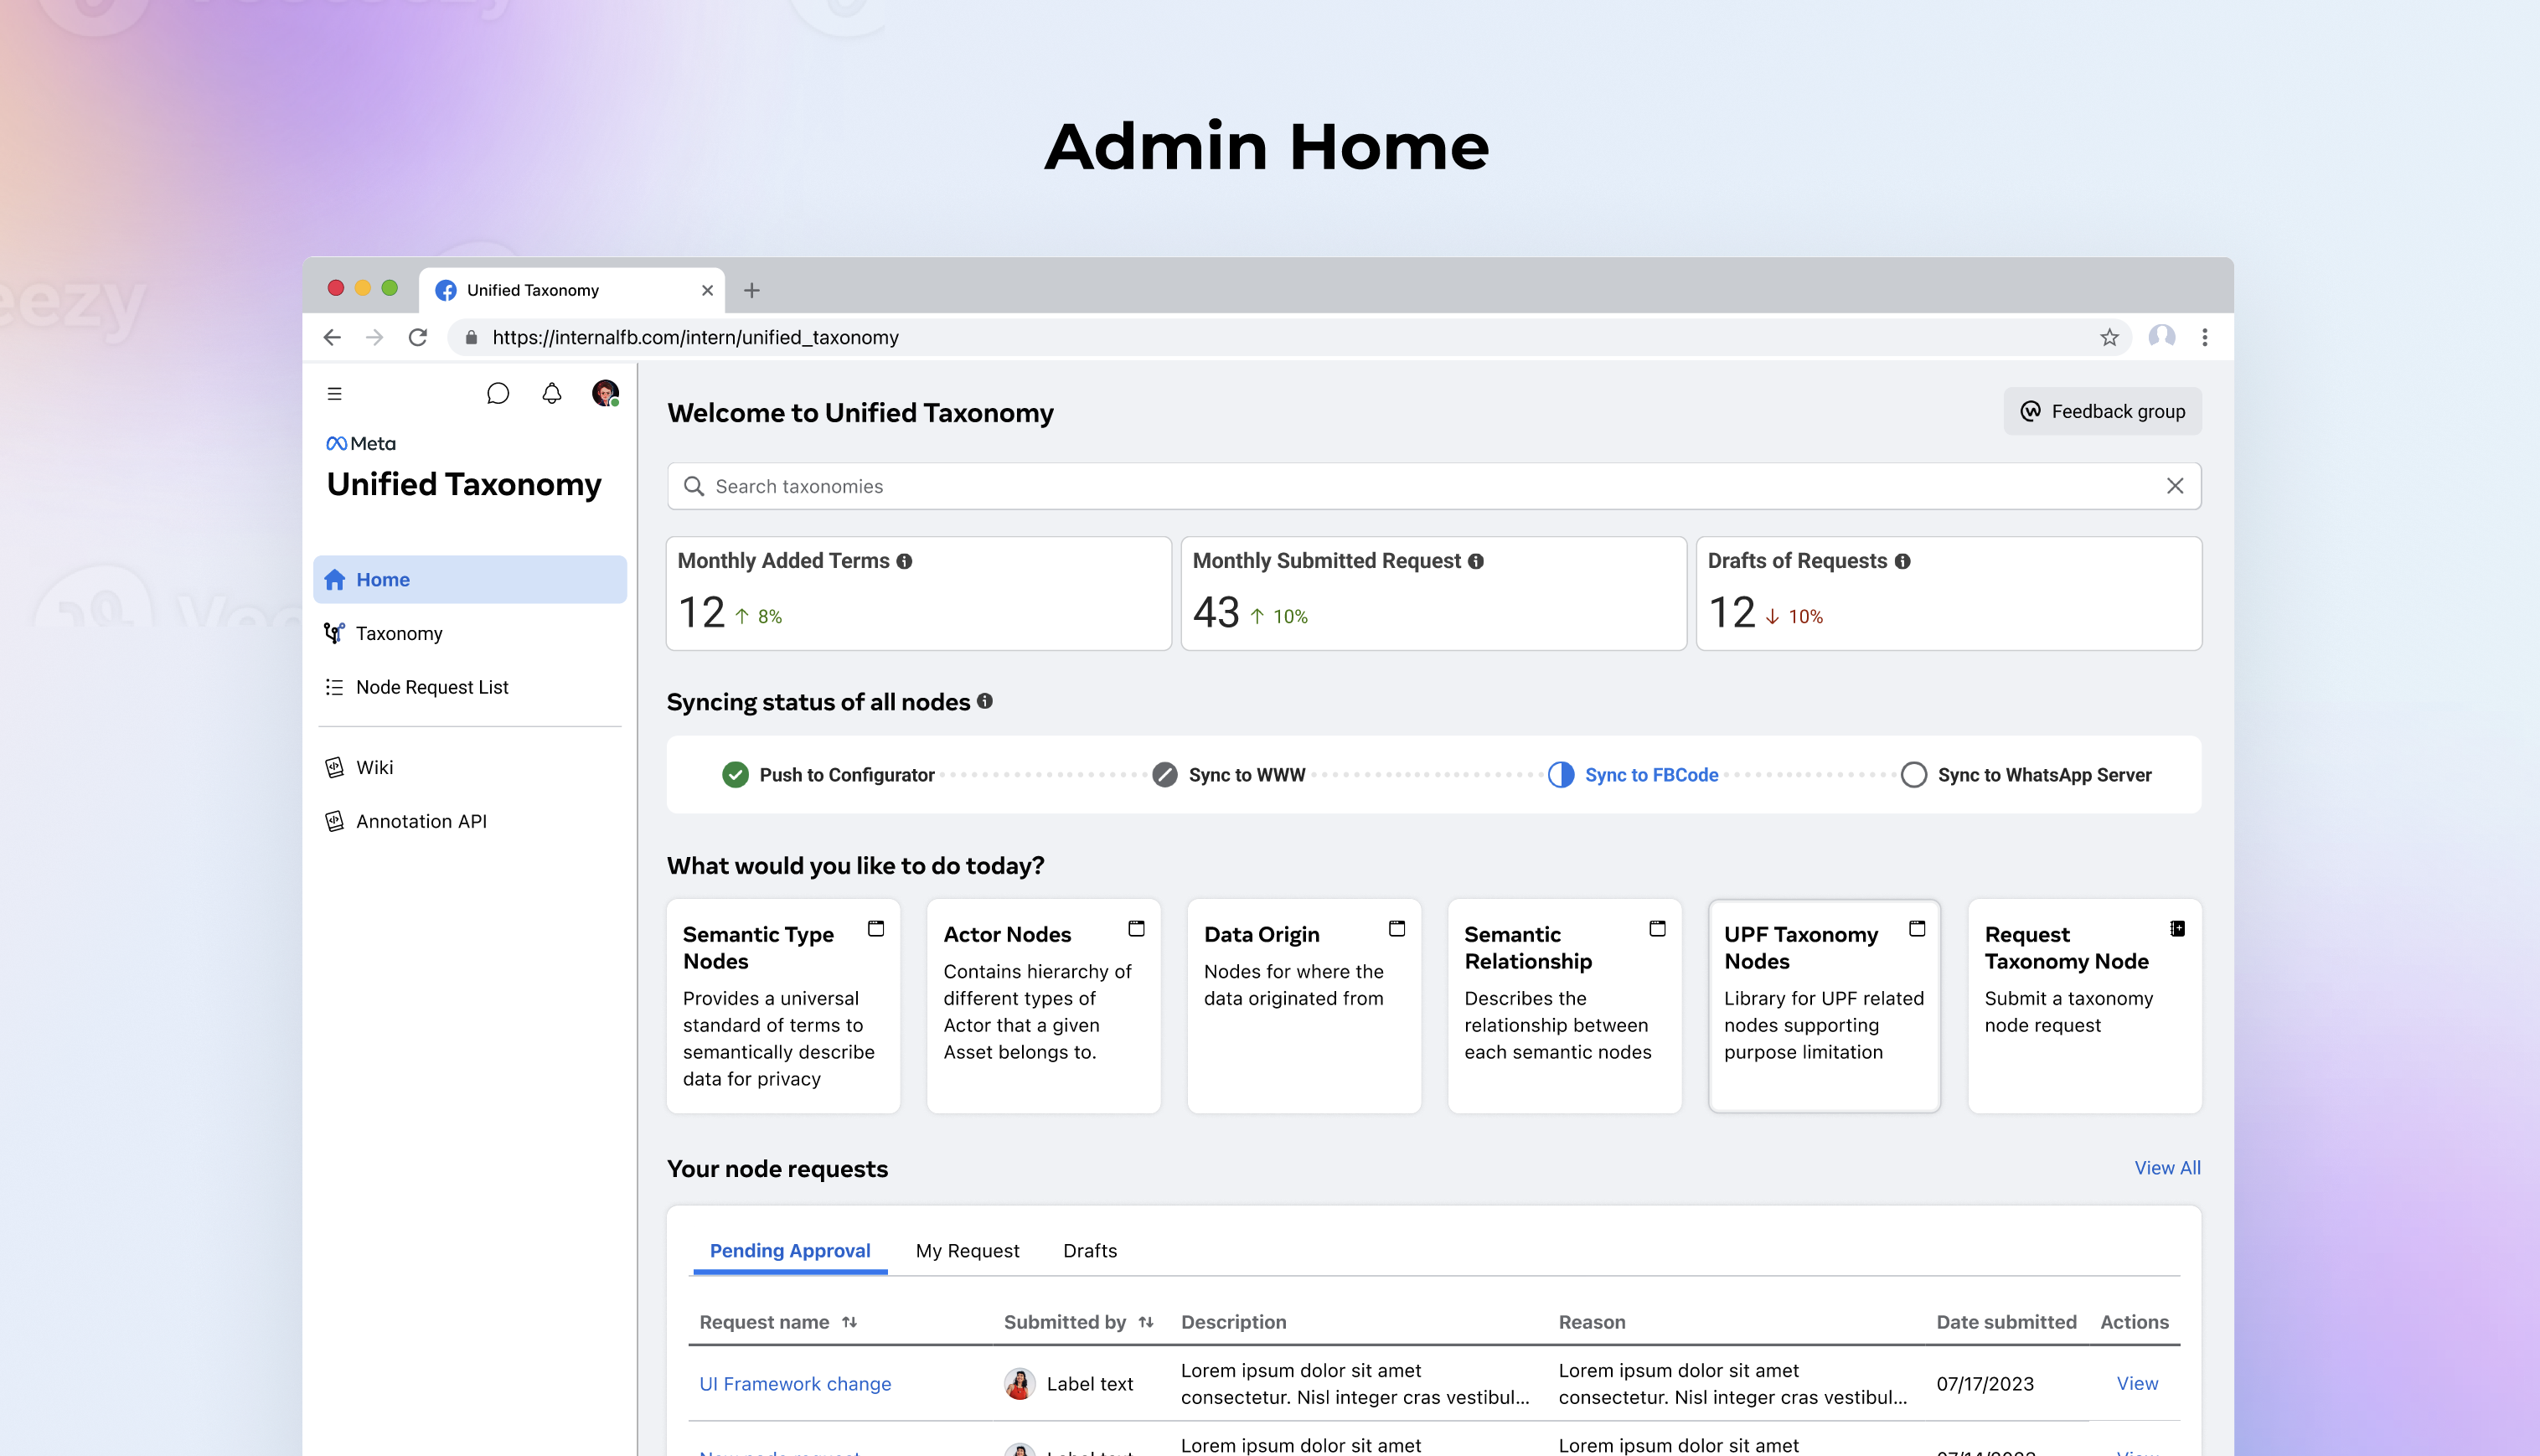
Task: Go back with the browser back arrow
Action: [332, 338]
